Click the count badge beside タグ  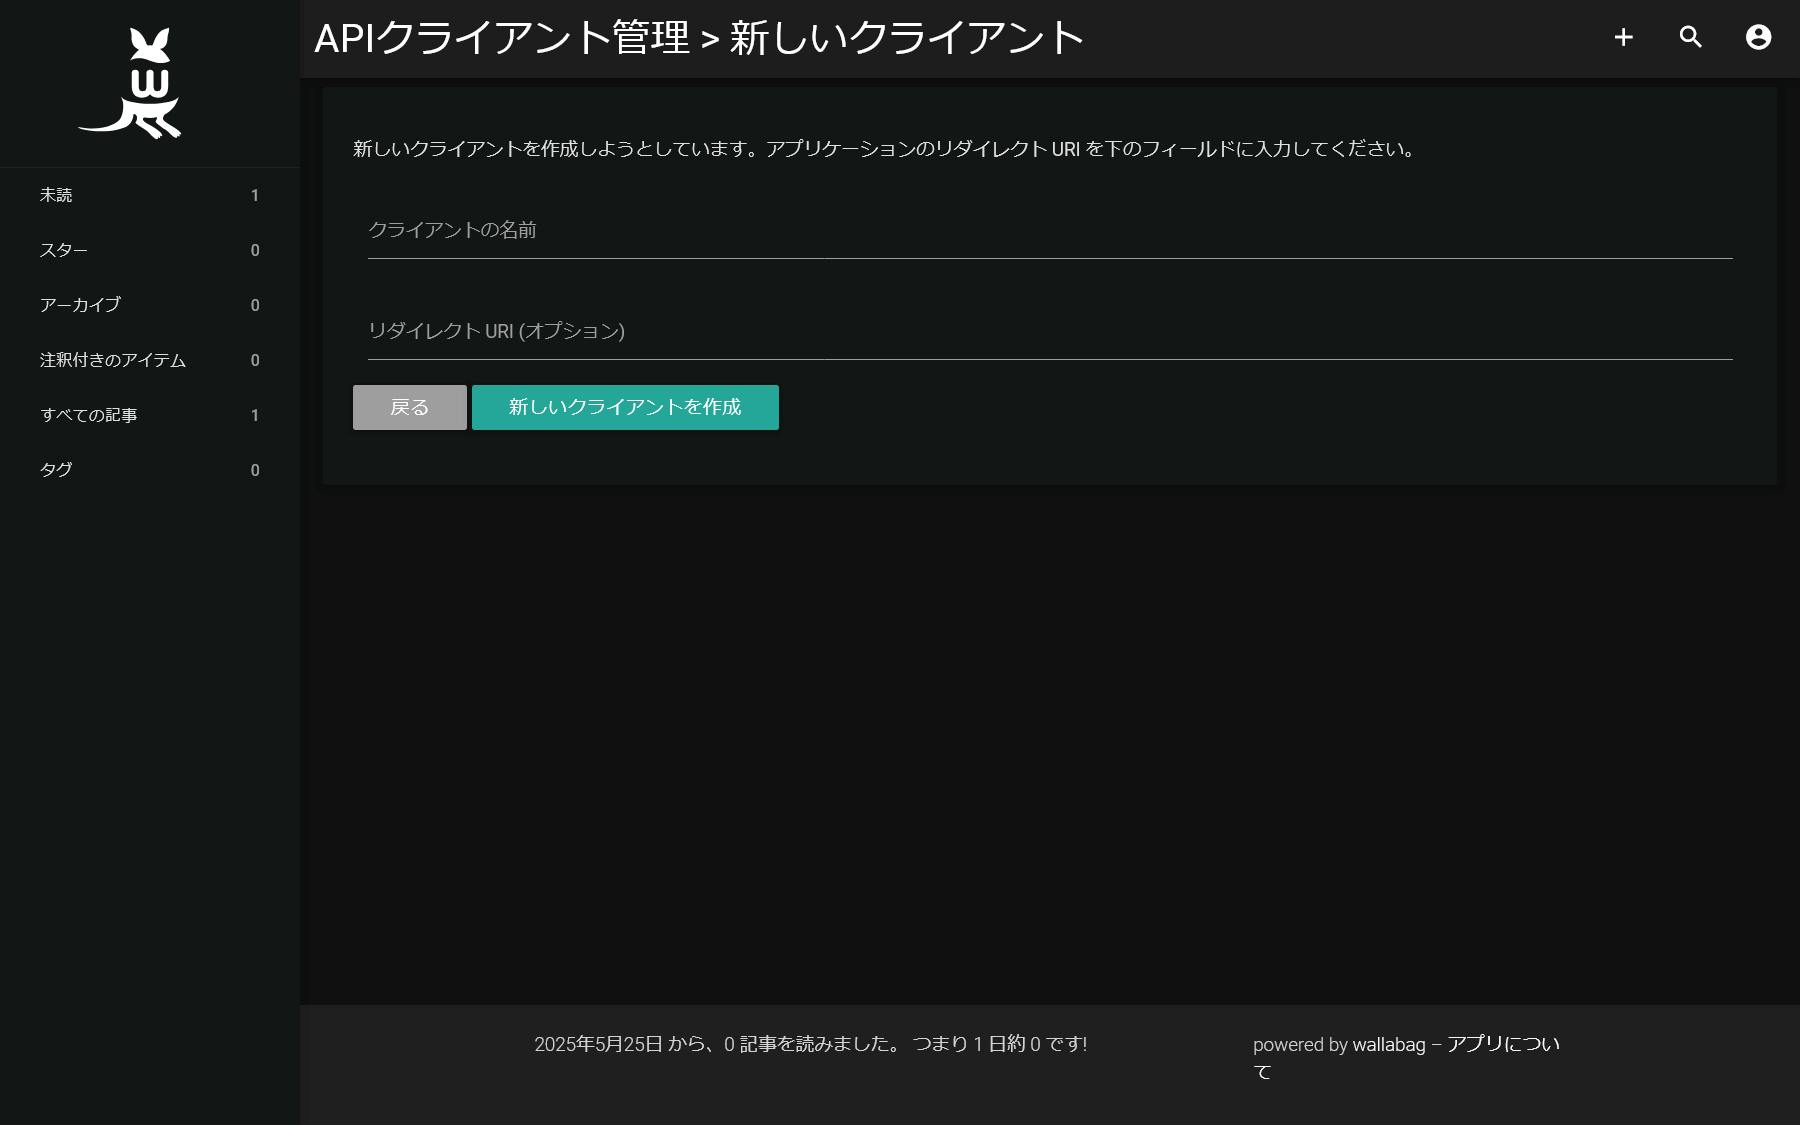(255, 471)
